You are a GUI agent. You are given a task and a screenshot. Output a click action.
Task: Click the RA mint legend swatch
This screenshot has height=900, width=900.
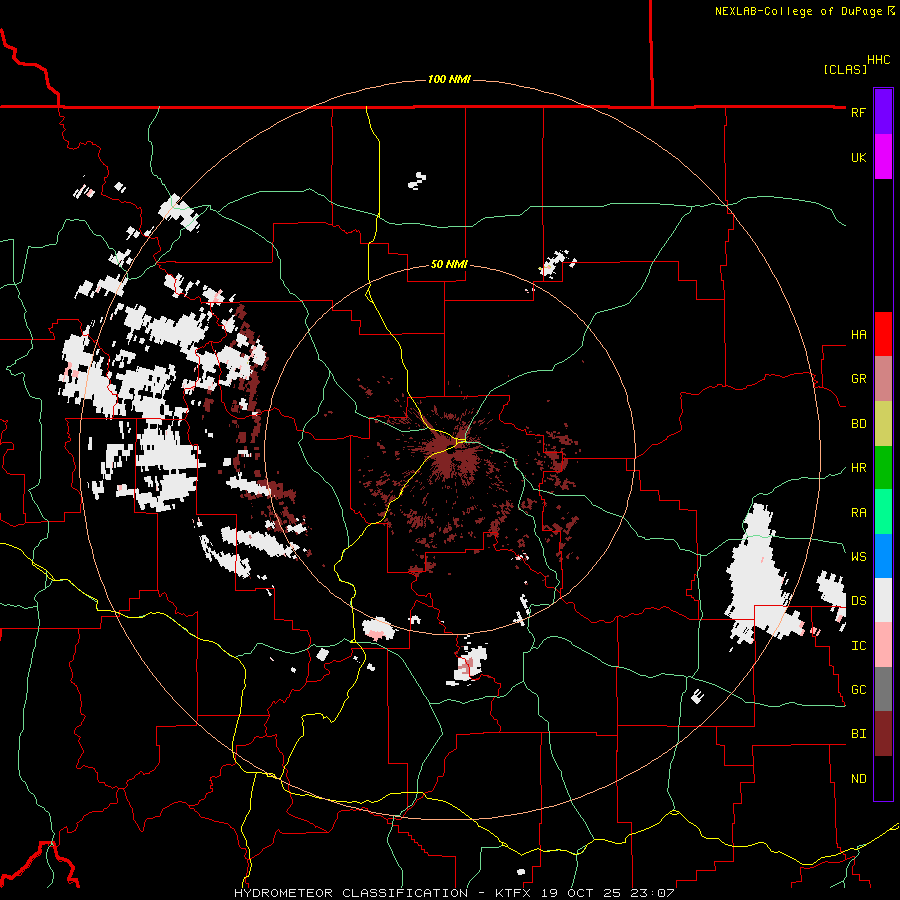[883, 512]
